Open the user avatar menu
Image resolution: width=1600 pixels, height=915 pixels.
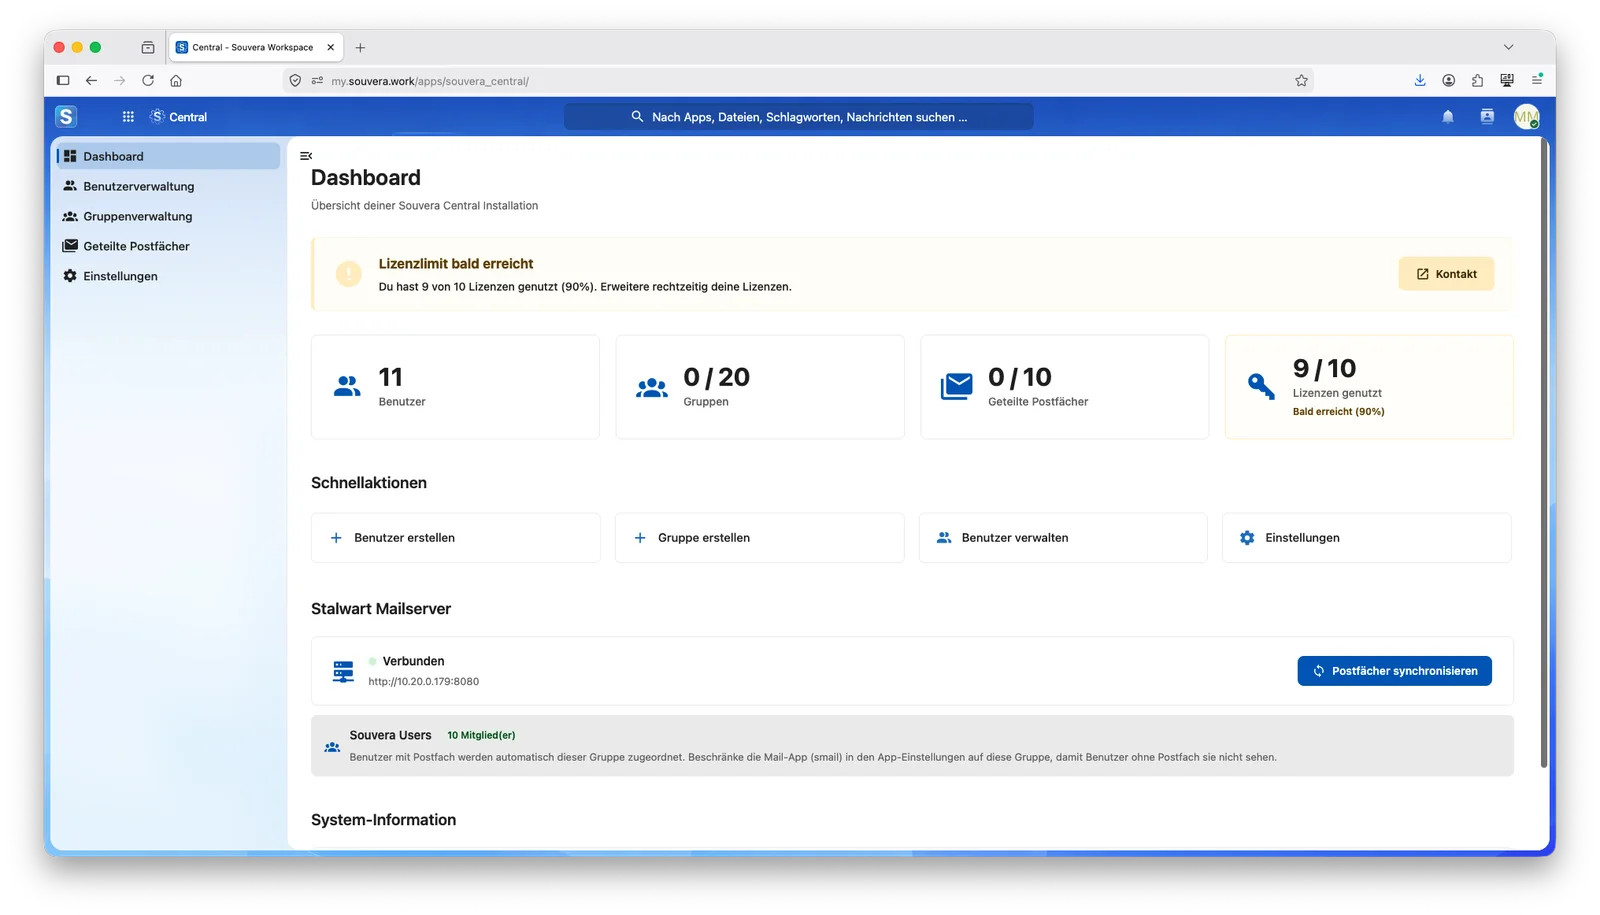click(1526, 117)
